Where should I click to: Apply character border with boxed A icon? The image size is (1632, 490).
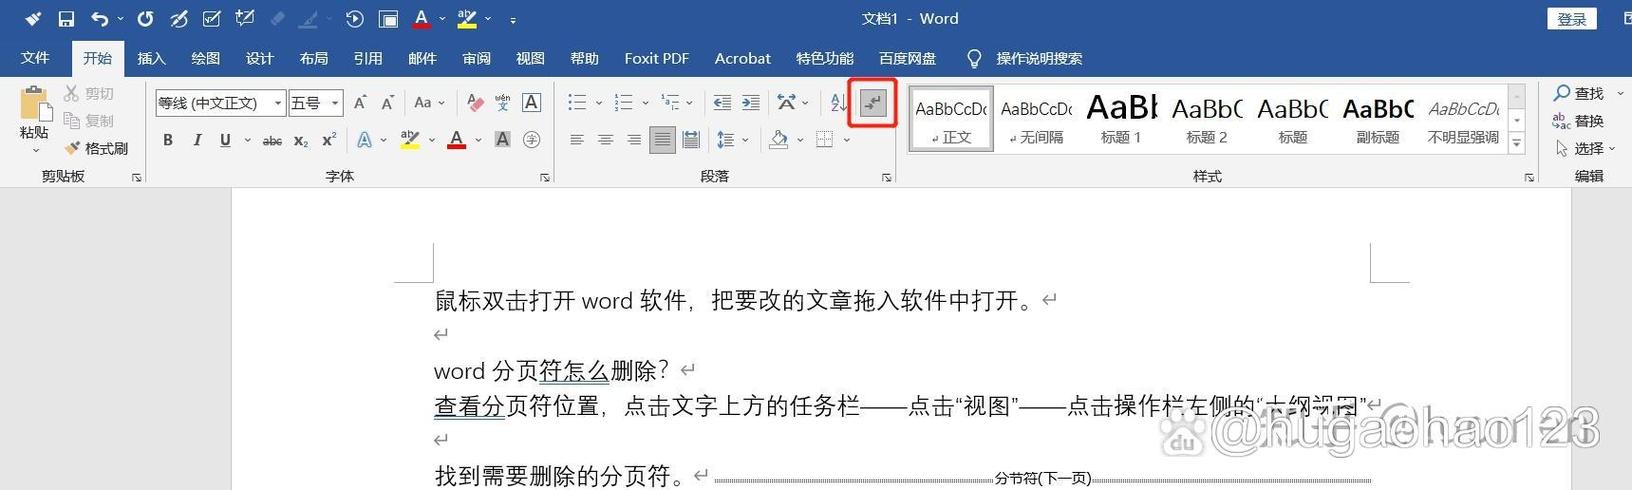click(x=532, y=102)
